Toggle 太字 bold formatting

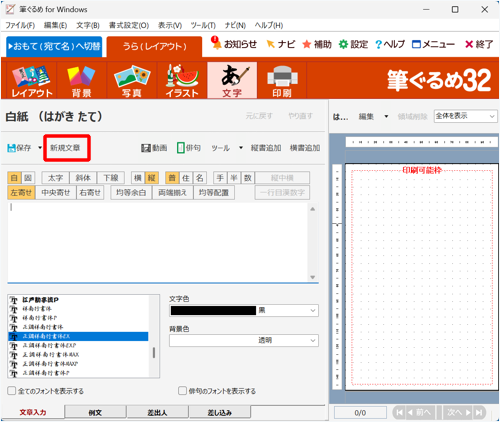55,178
